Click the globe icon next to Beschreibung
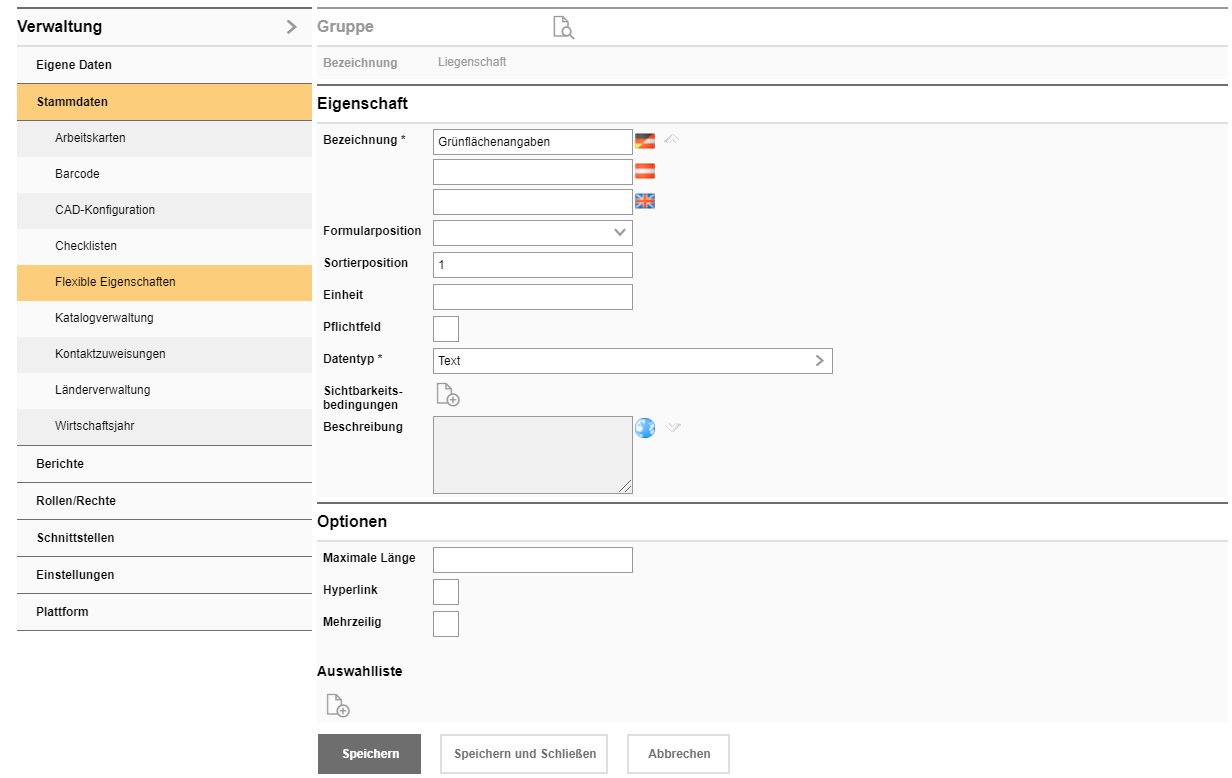 pos(645,428)
